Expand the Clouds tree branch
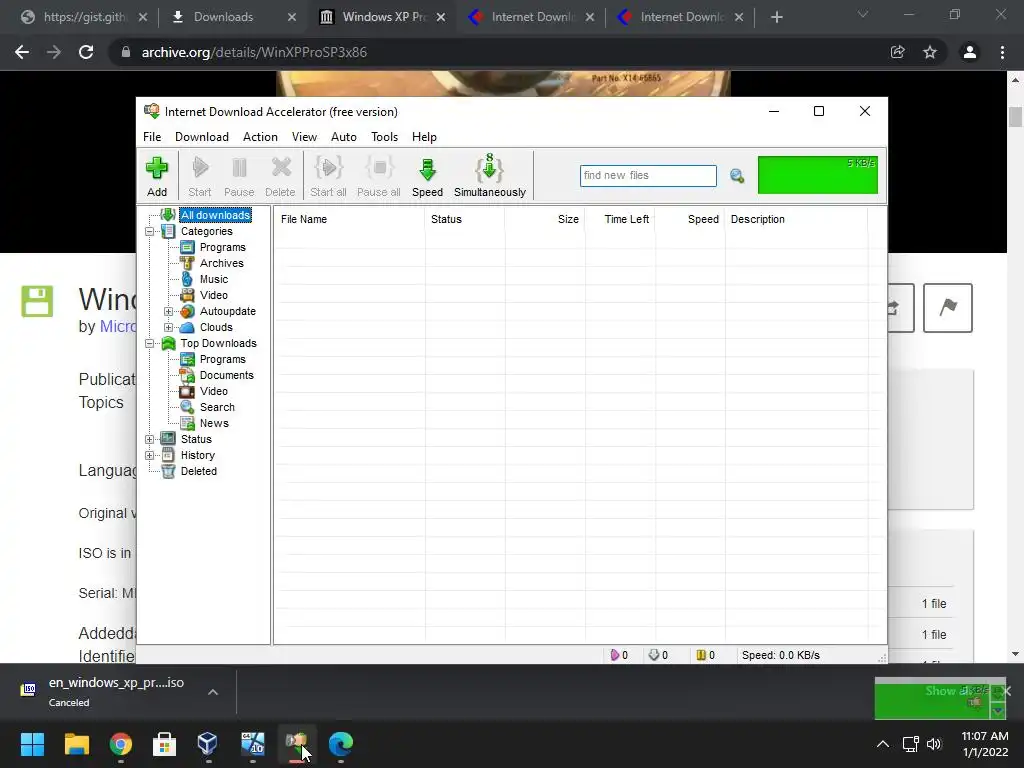Viewport: 1024px width, 768px height. [168, 327]
